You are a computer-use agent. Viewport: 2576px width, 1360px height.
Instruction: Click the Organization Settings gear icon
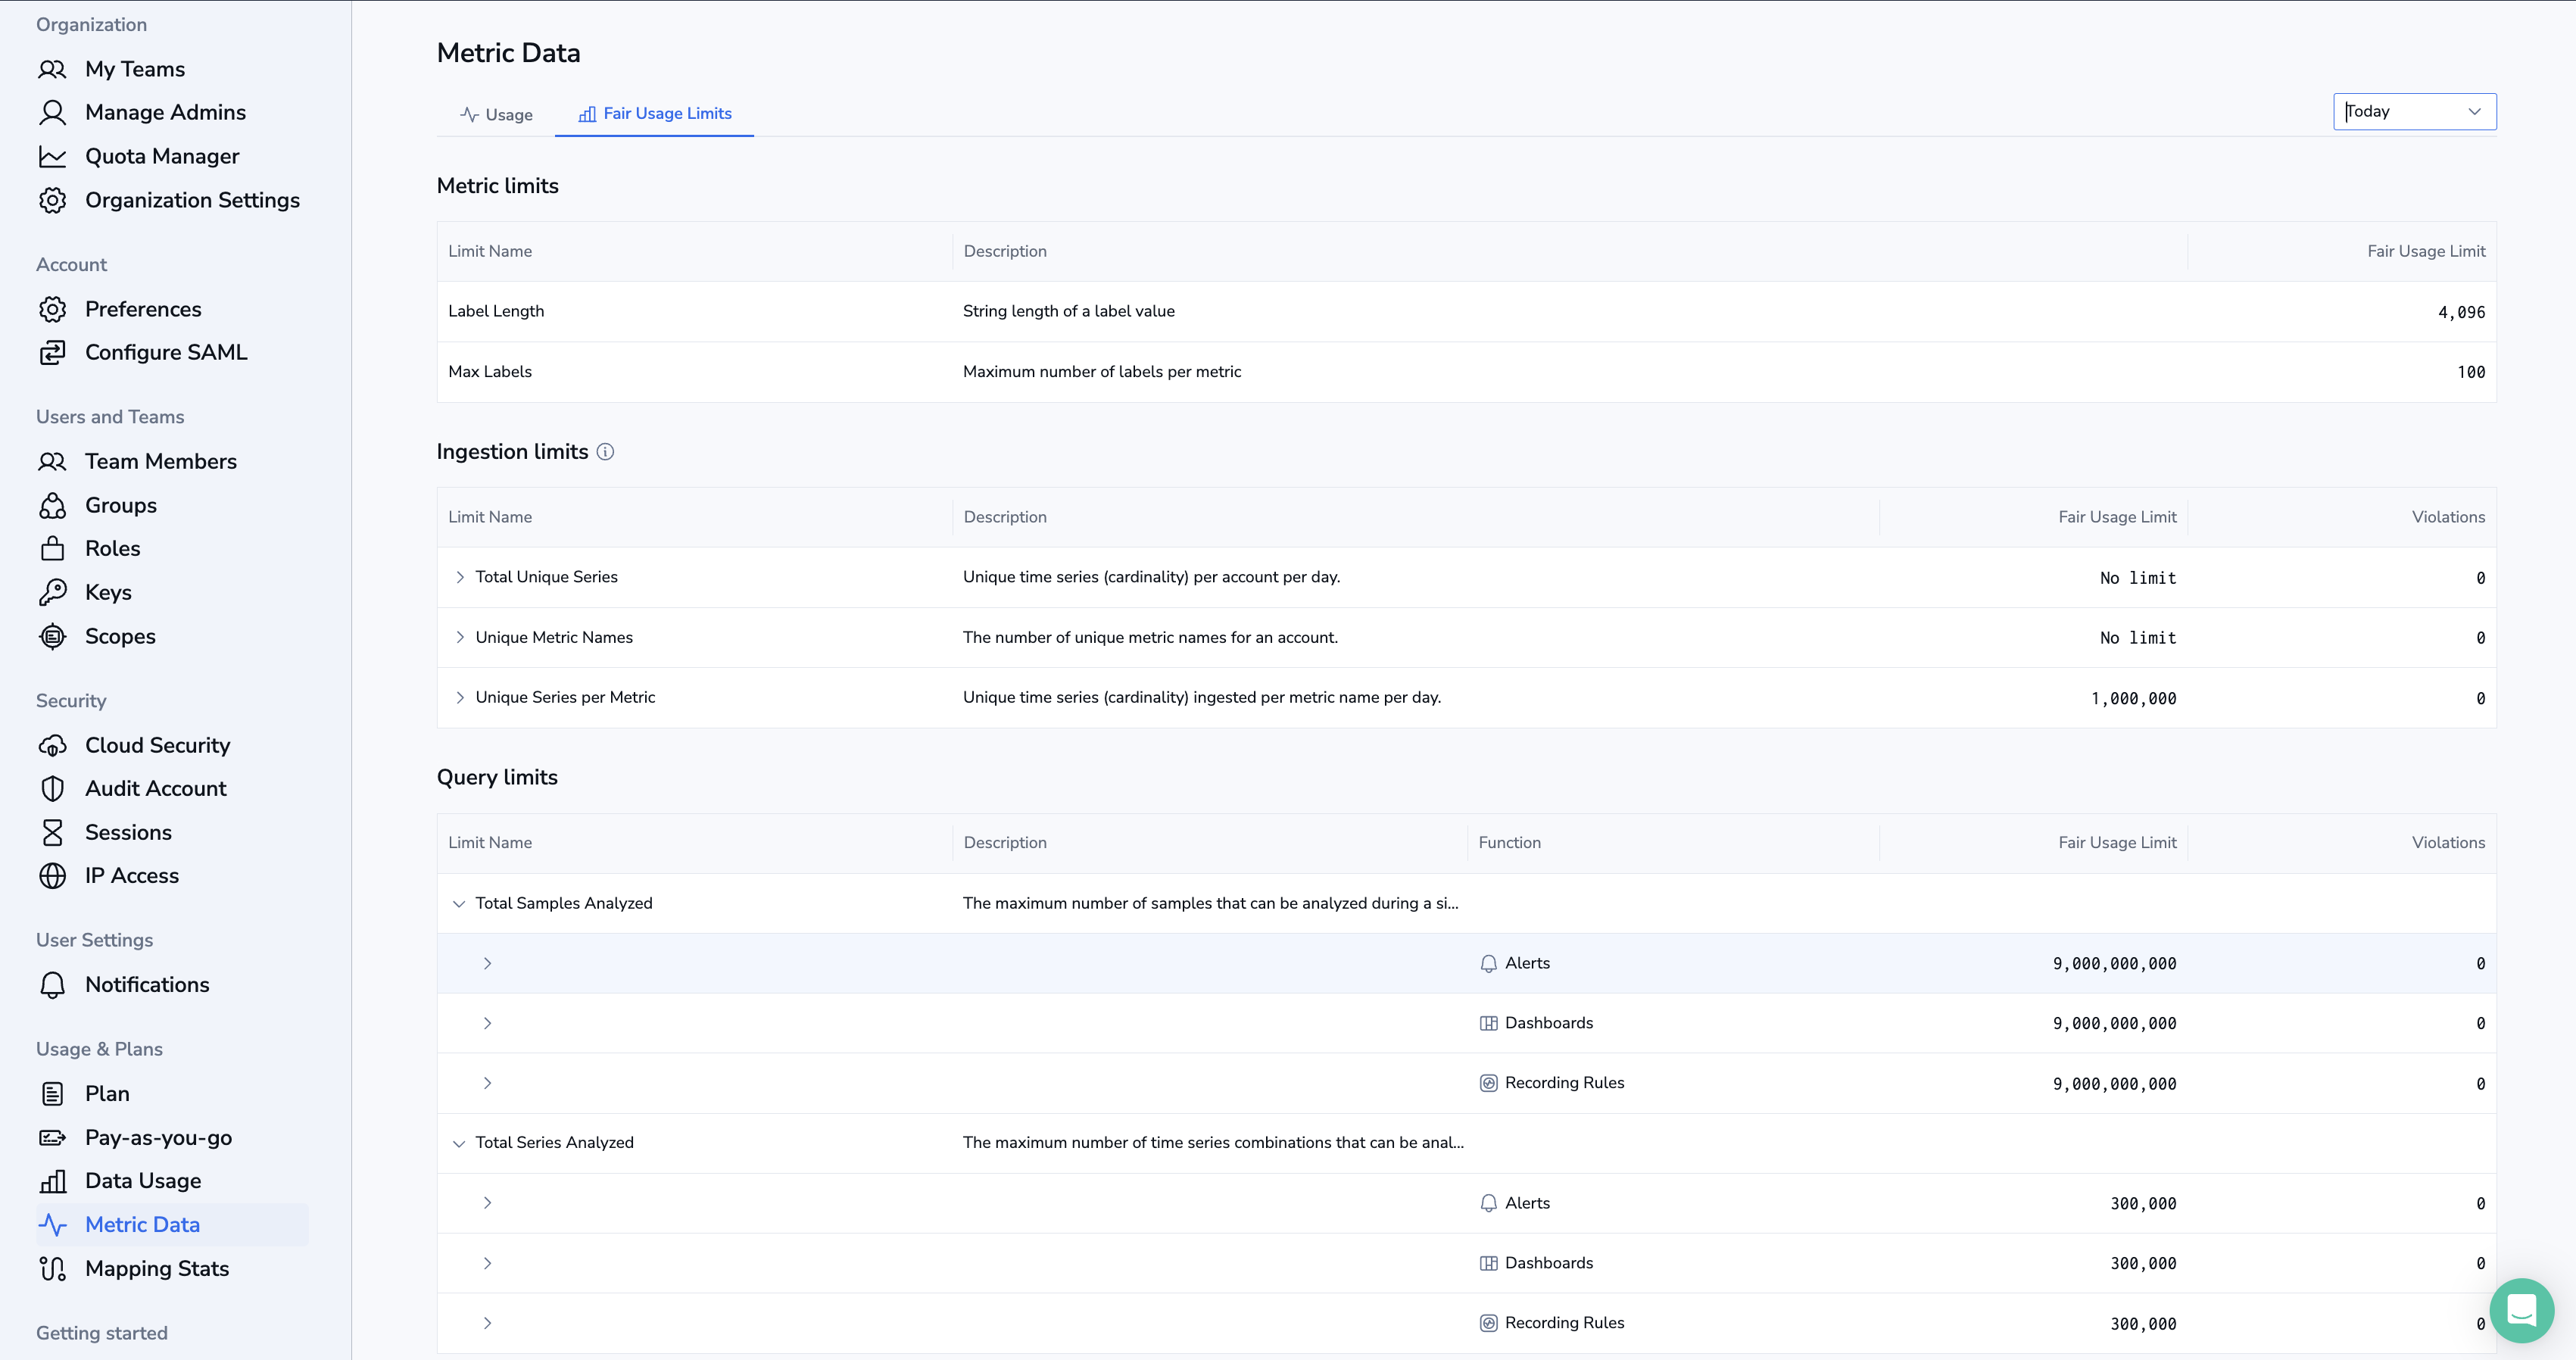tap(52, 201)
